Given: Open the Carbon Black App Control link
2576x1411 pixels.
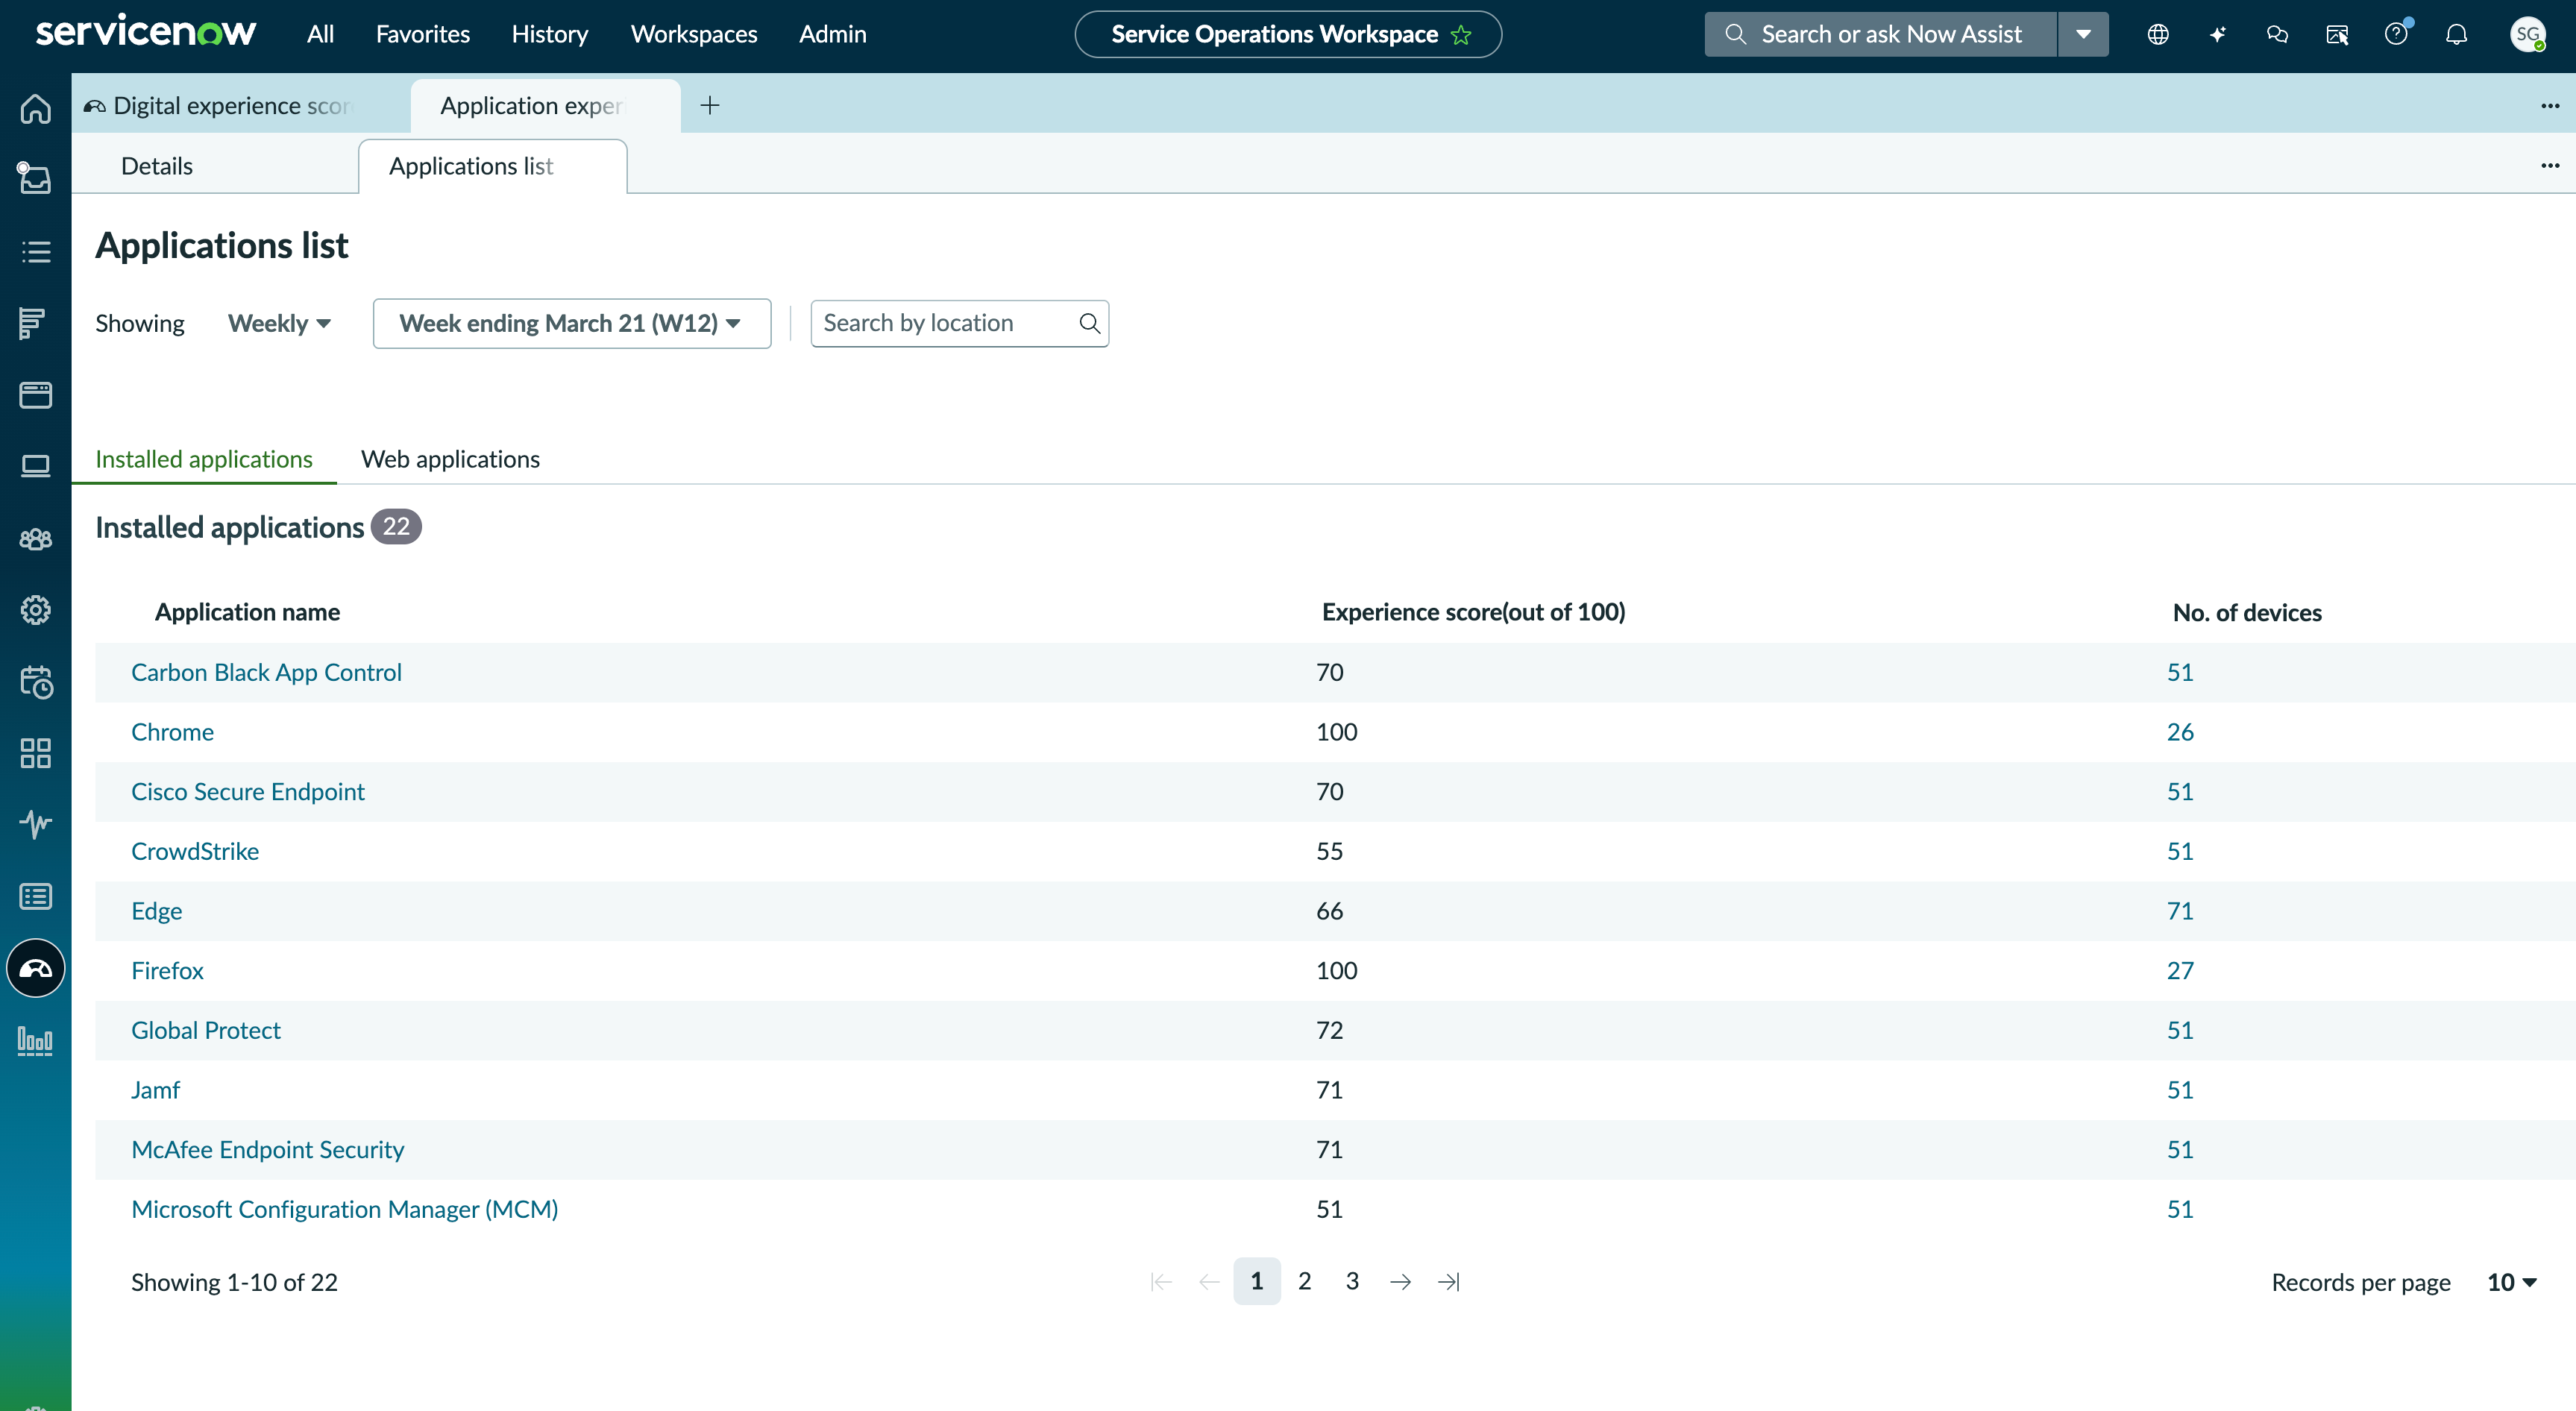Looking at the screenshot, I should click(266, 672).
